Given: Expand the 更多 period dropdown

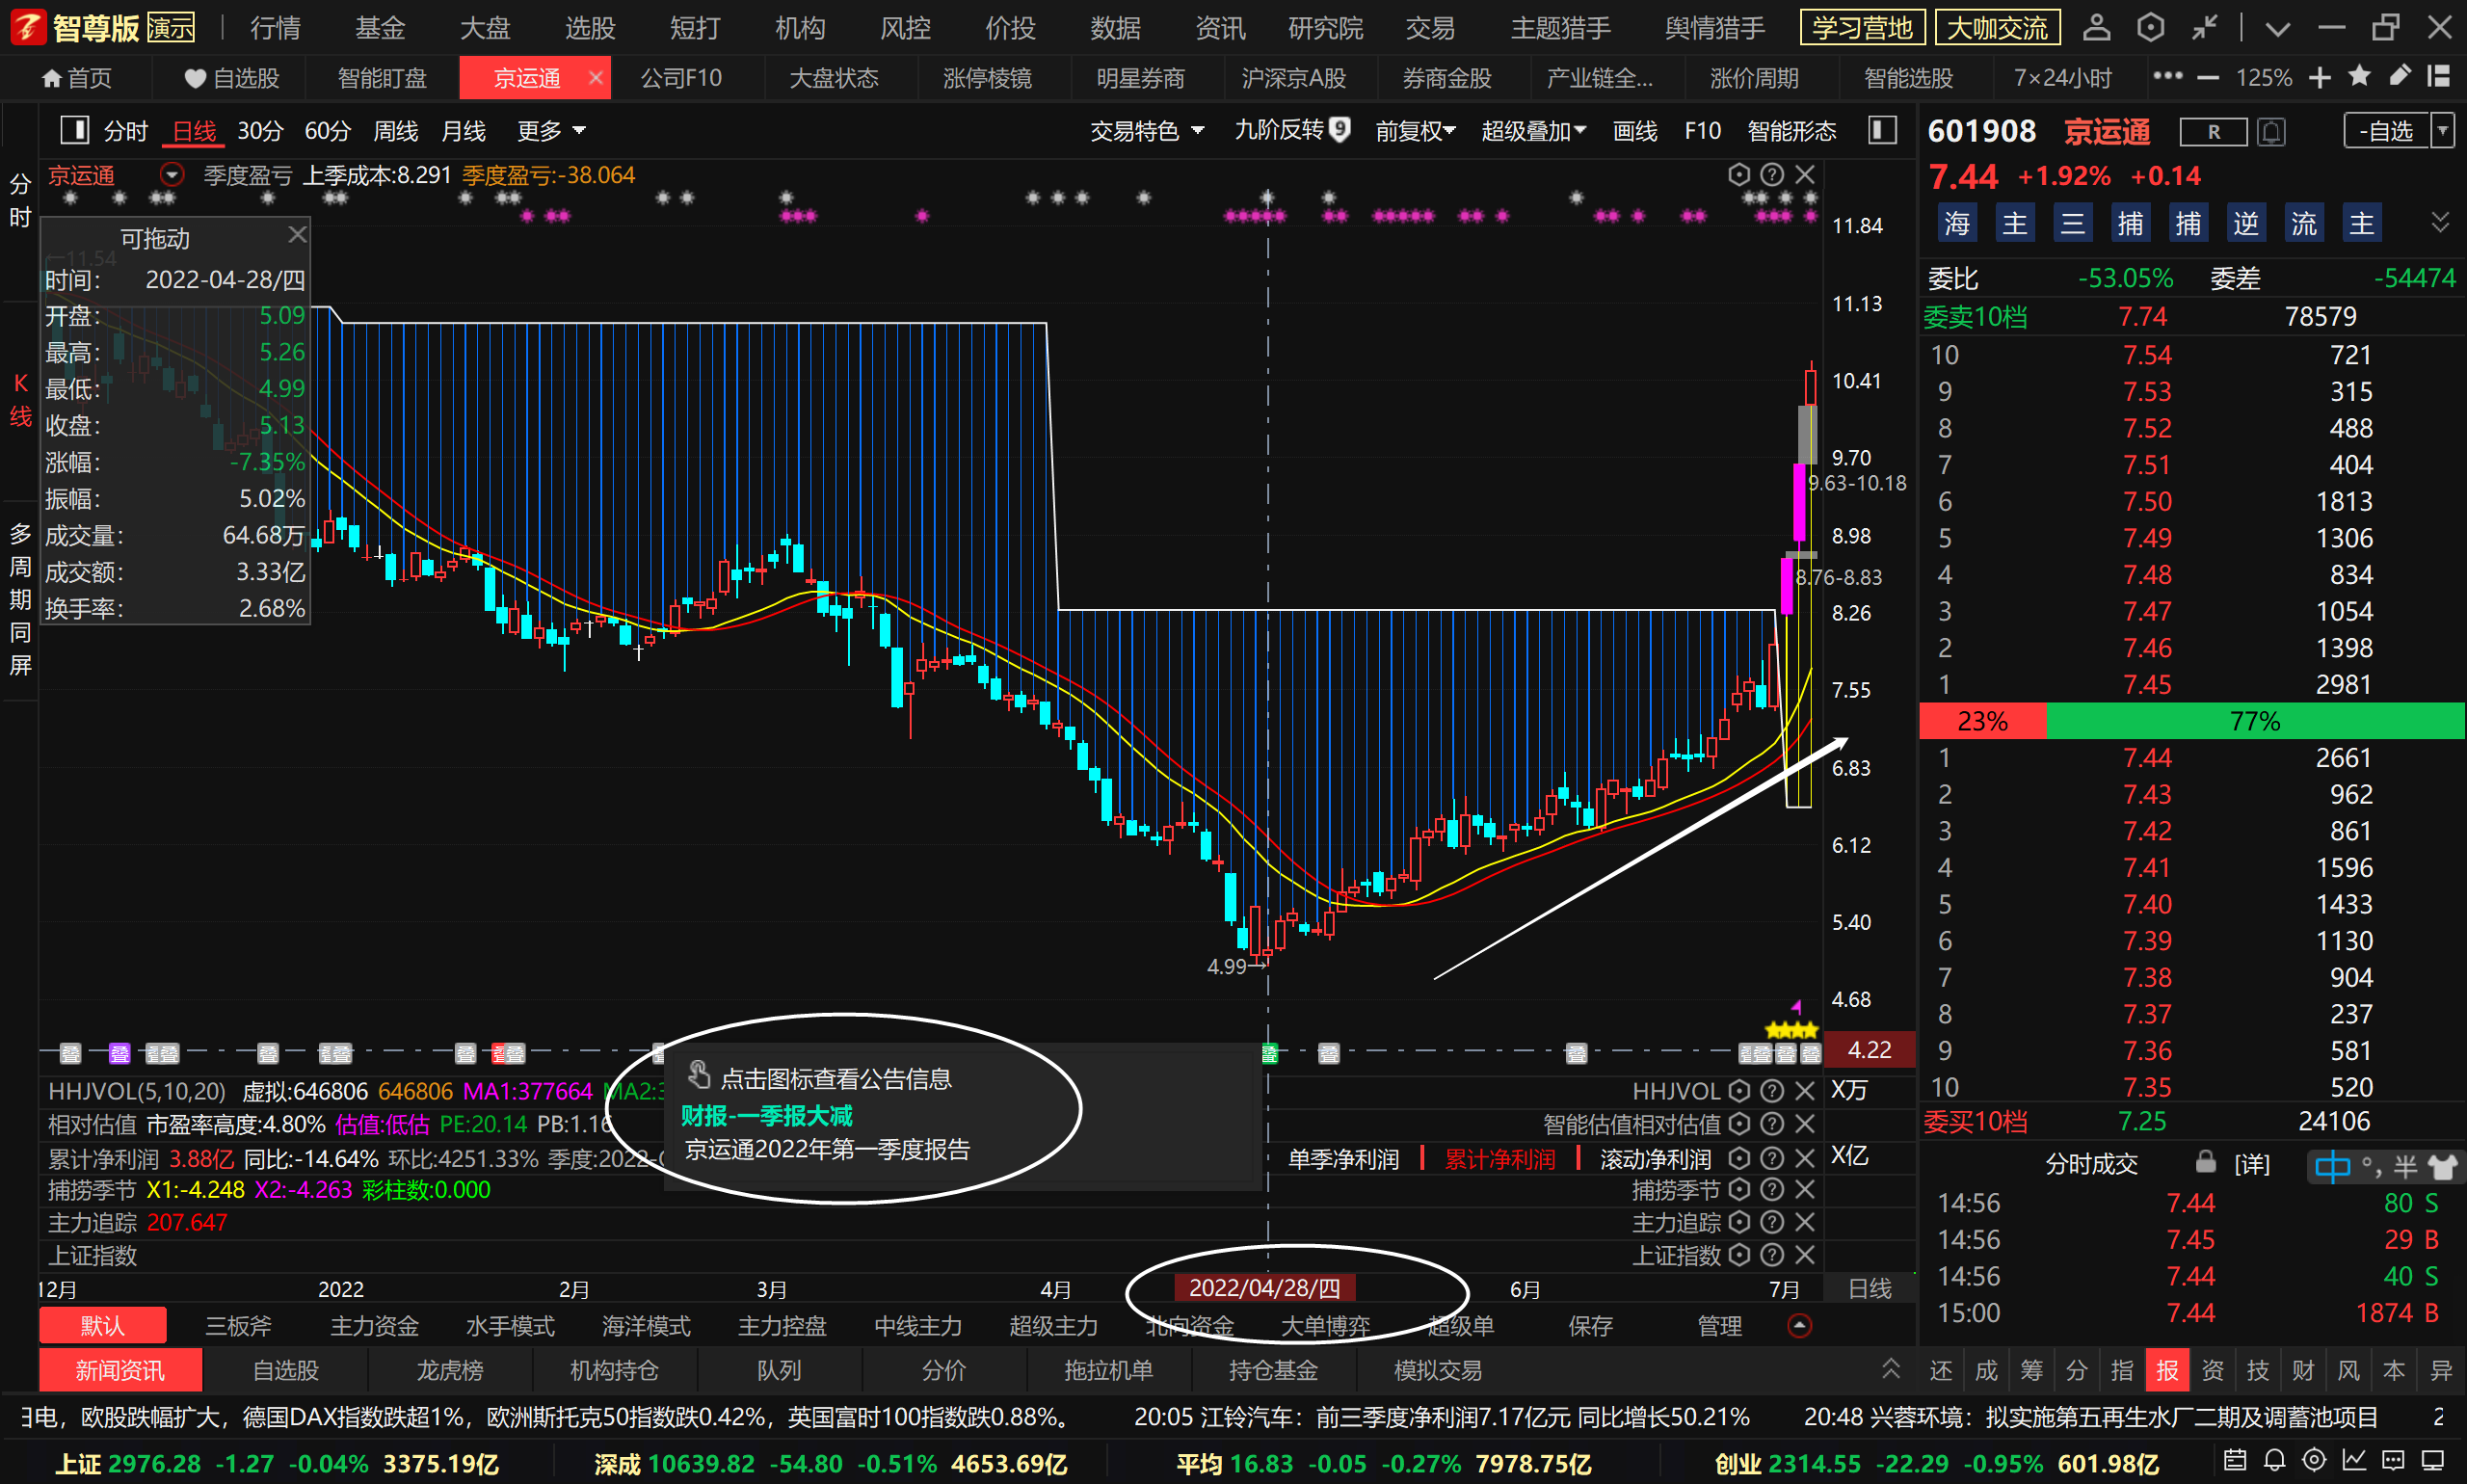Looking at the screenshot, I should click(x=551, y=131).
